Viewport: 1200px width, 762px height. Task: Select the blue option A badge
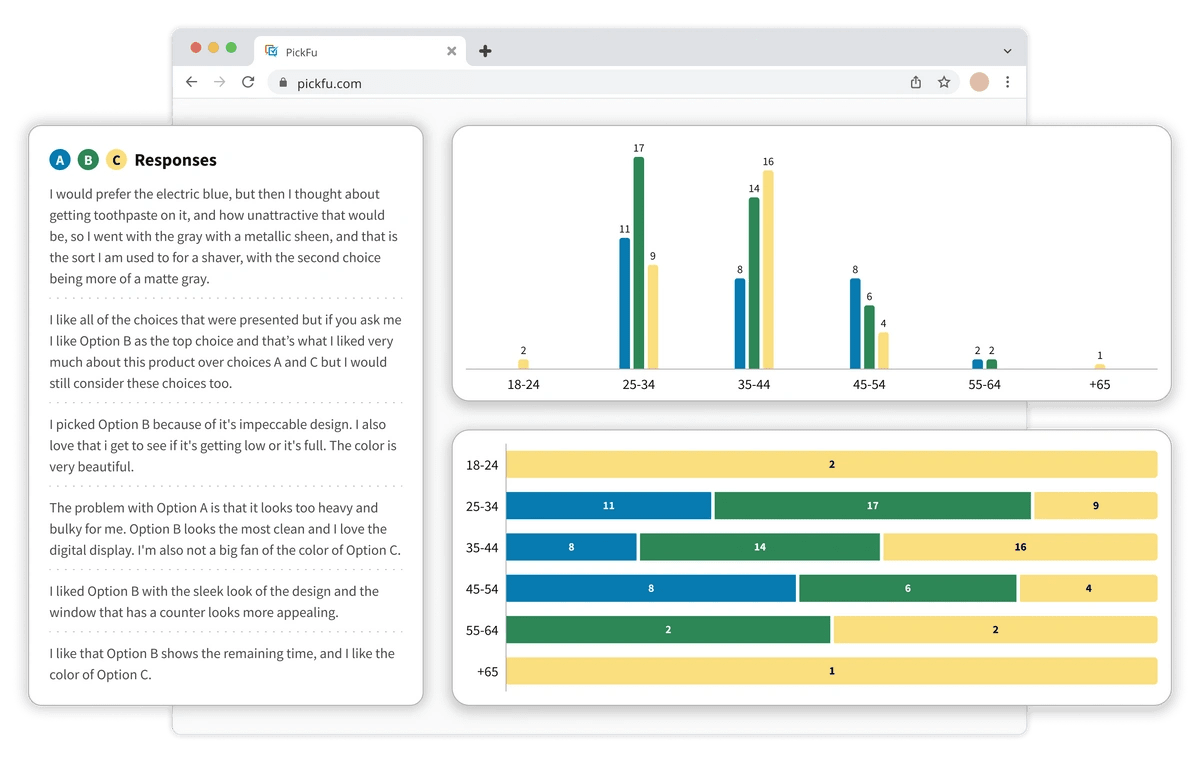point(60,160)
